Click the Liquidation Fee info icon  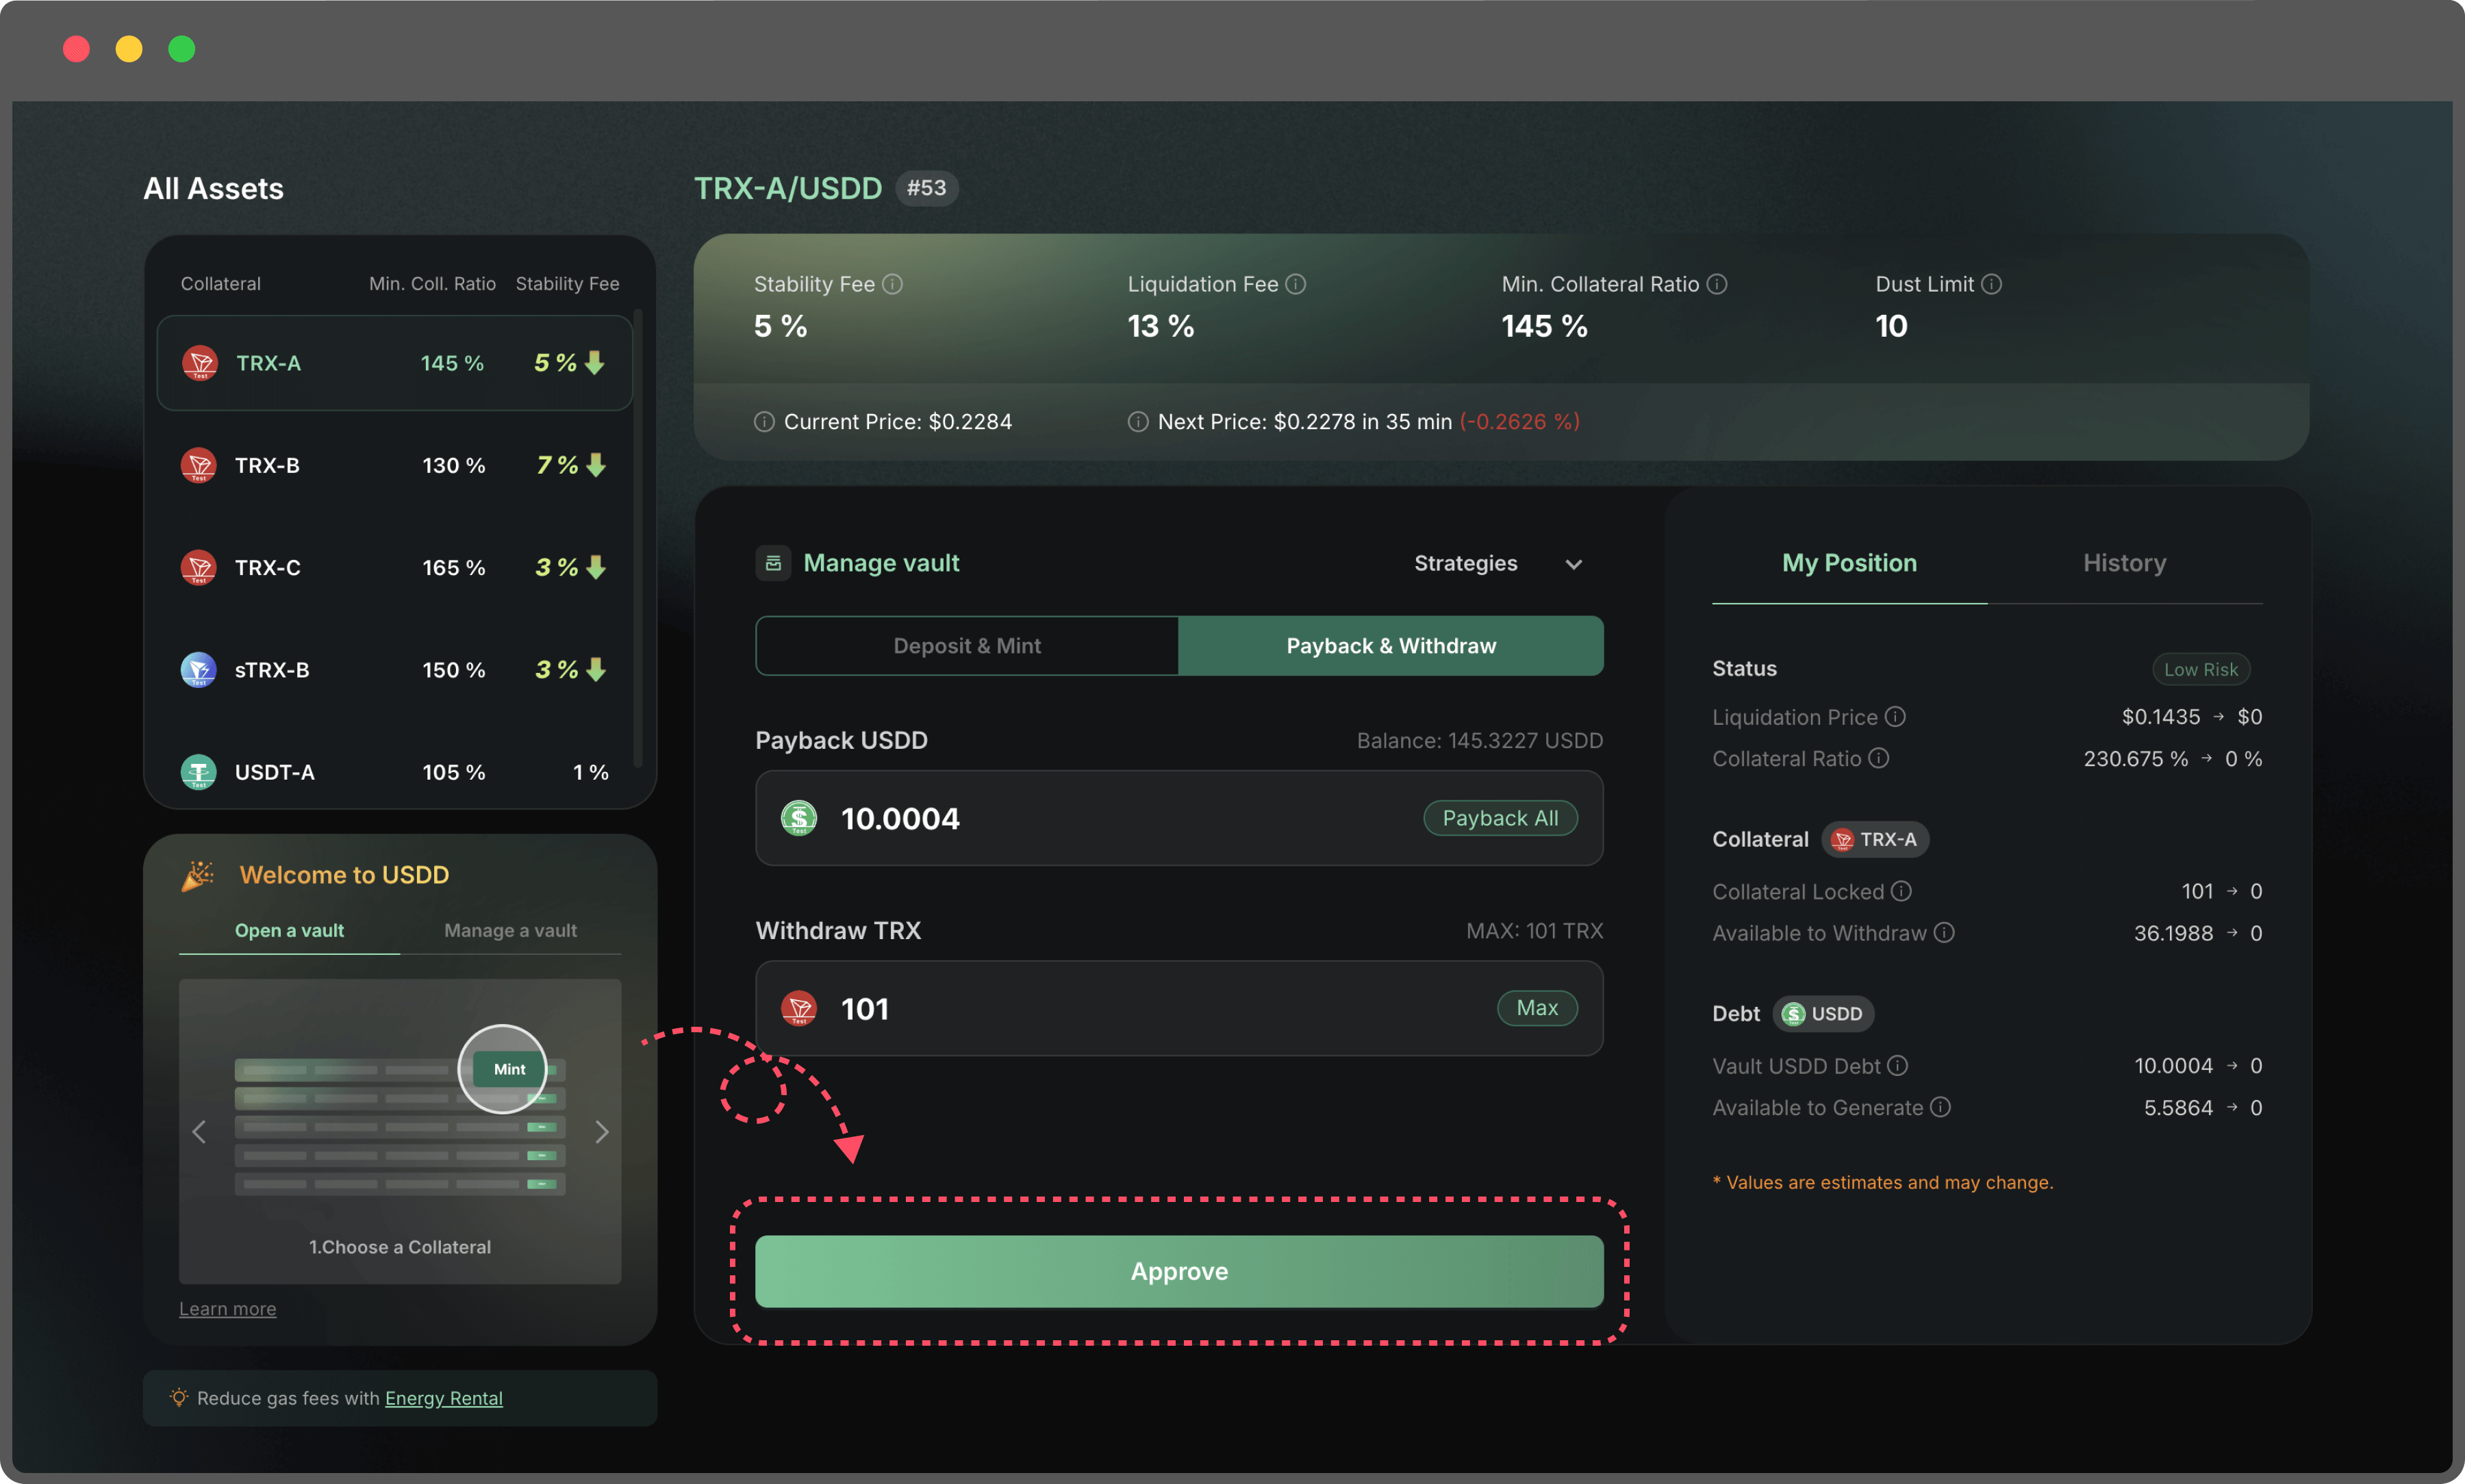1296,284
